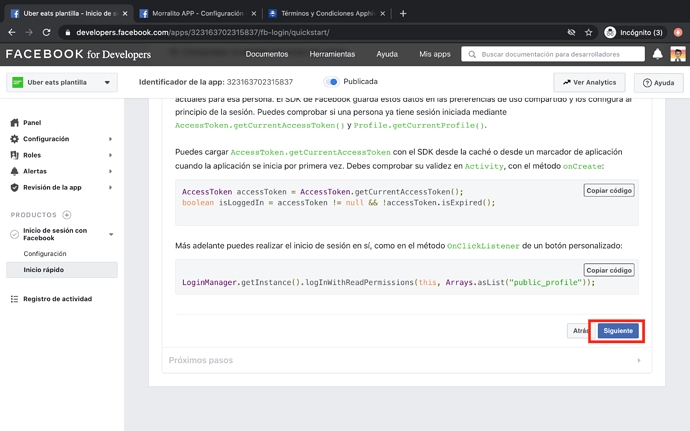Click the Siguiente button
This screenshot has width=690, height=431.
pos(618,331)
